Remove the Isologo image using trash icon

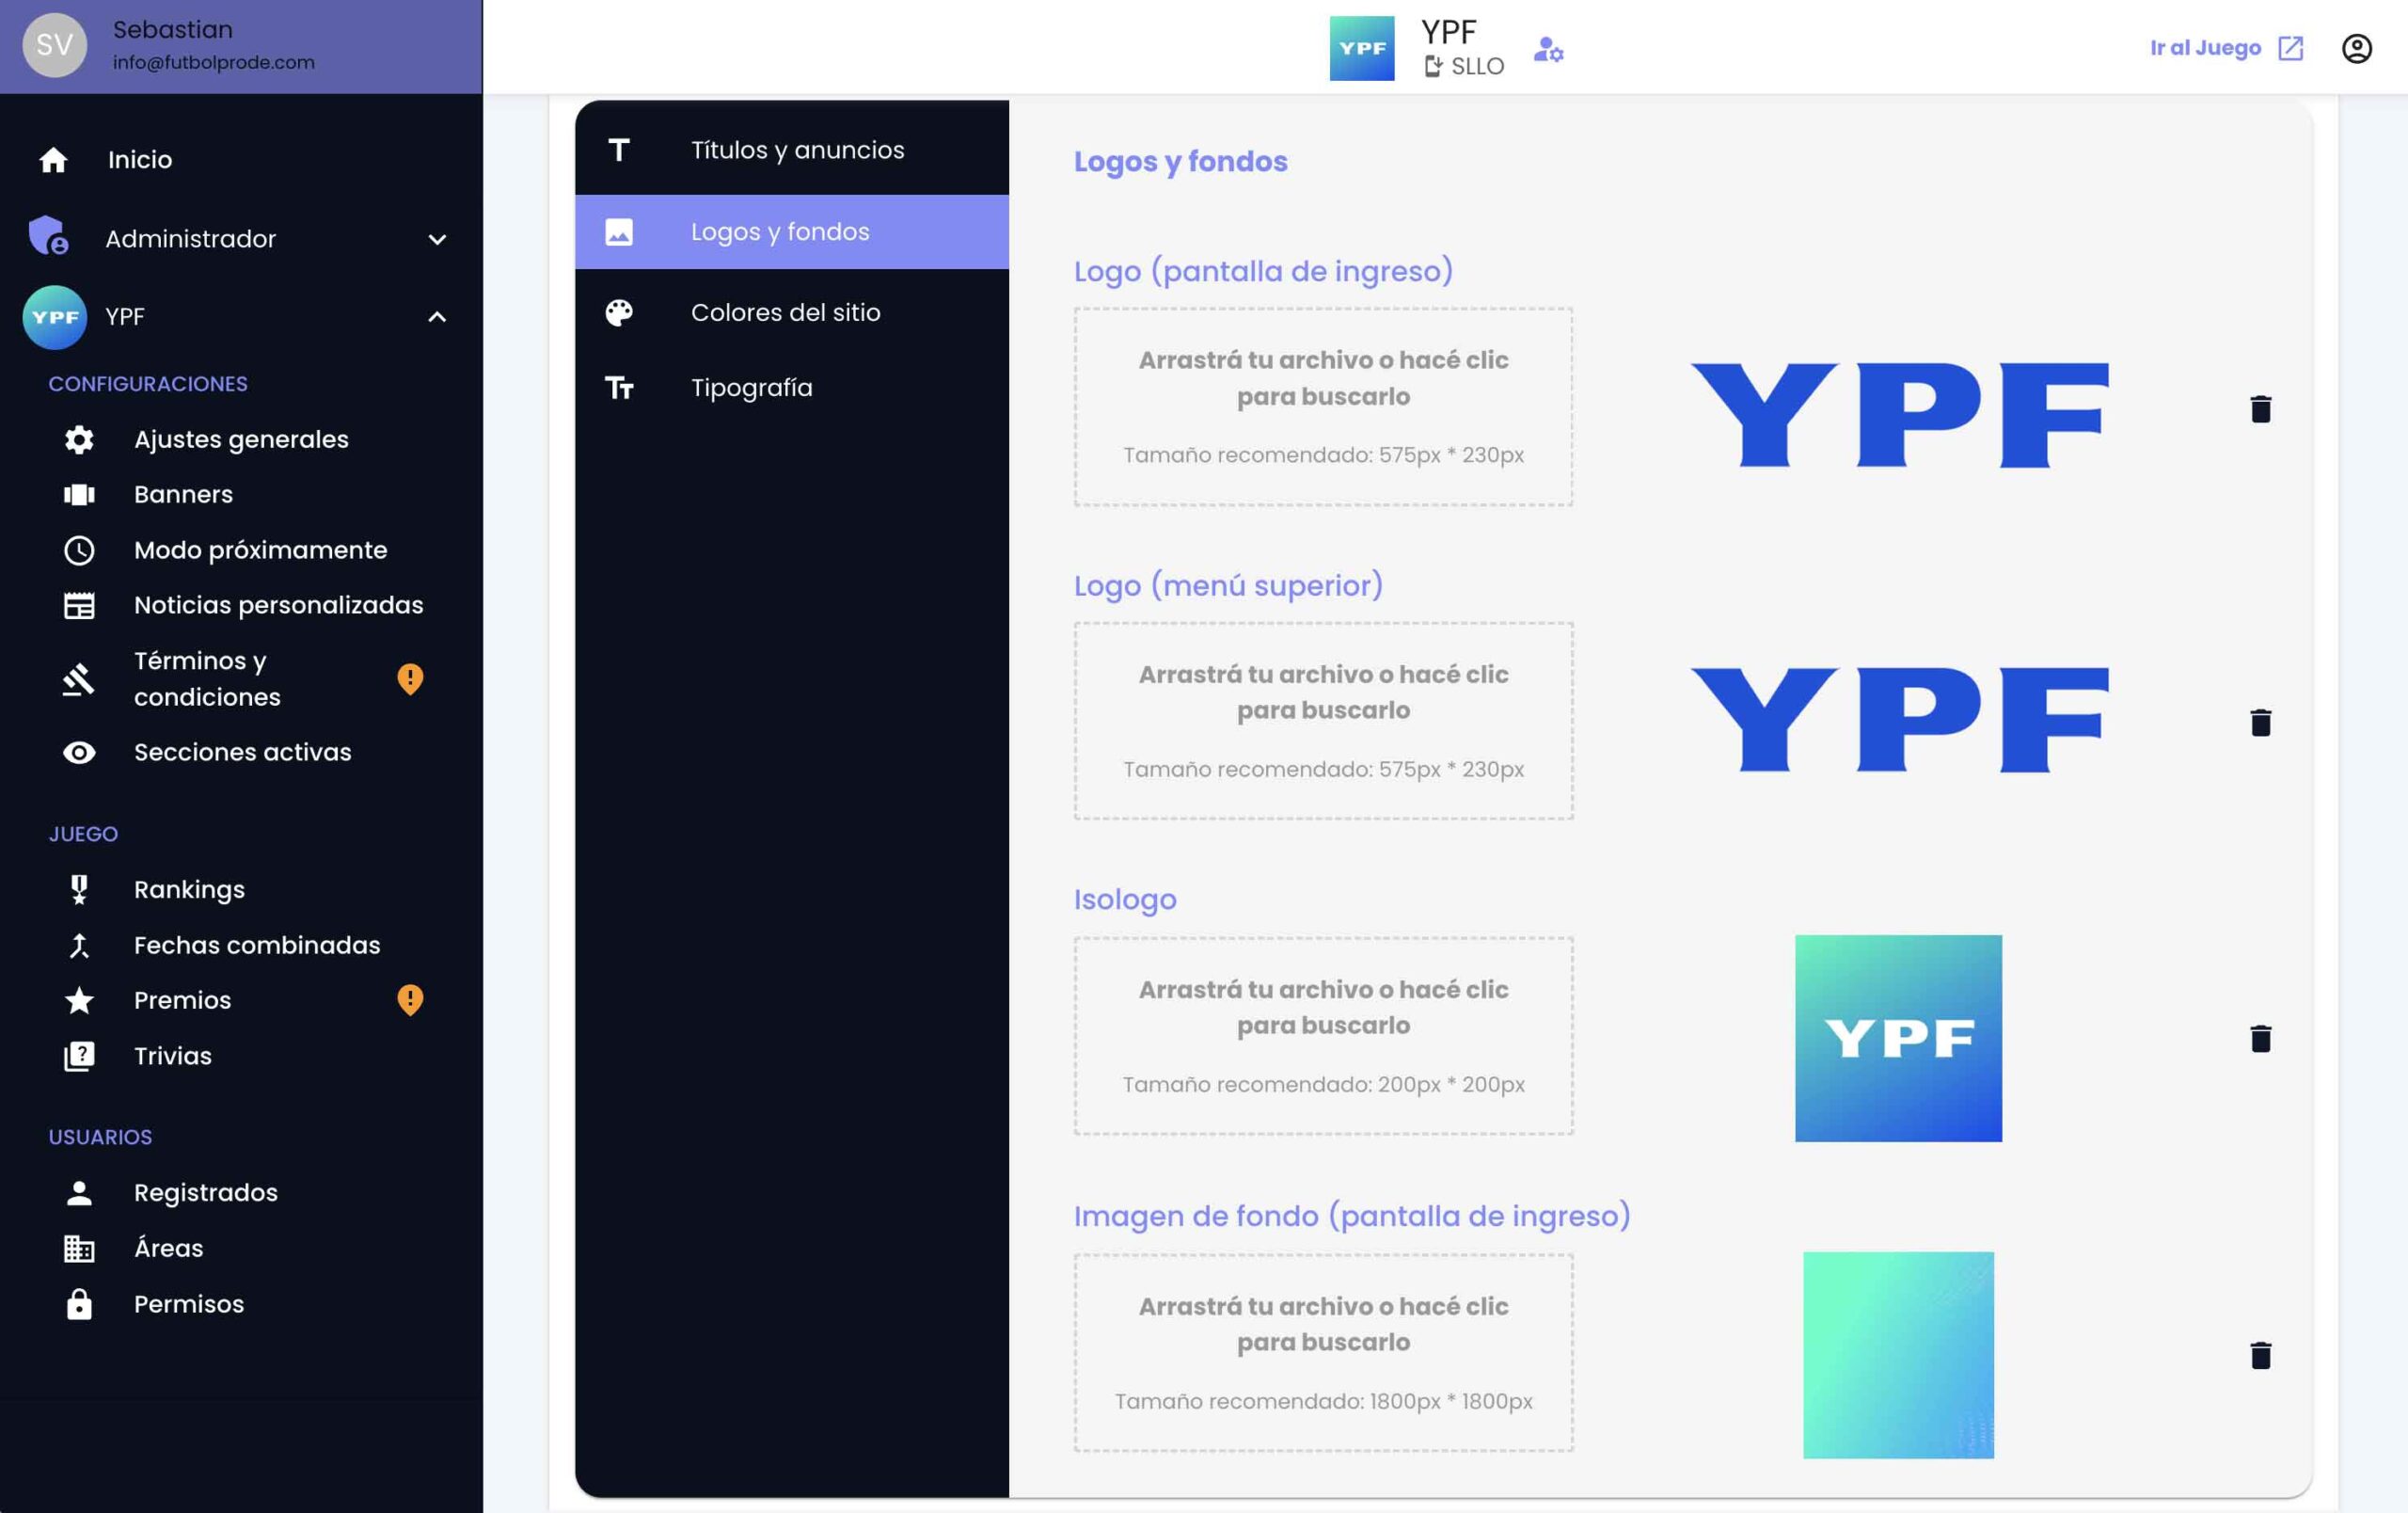pos(2260,1038)
